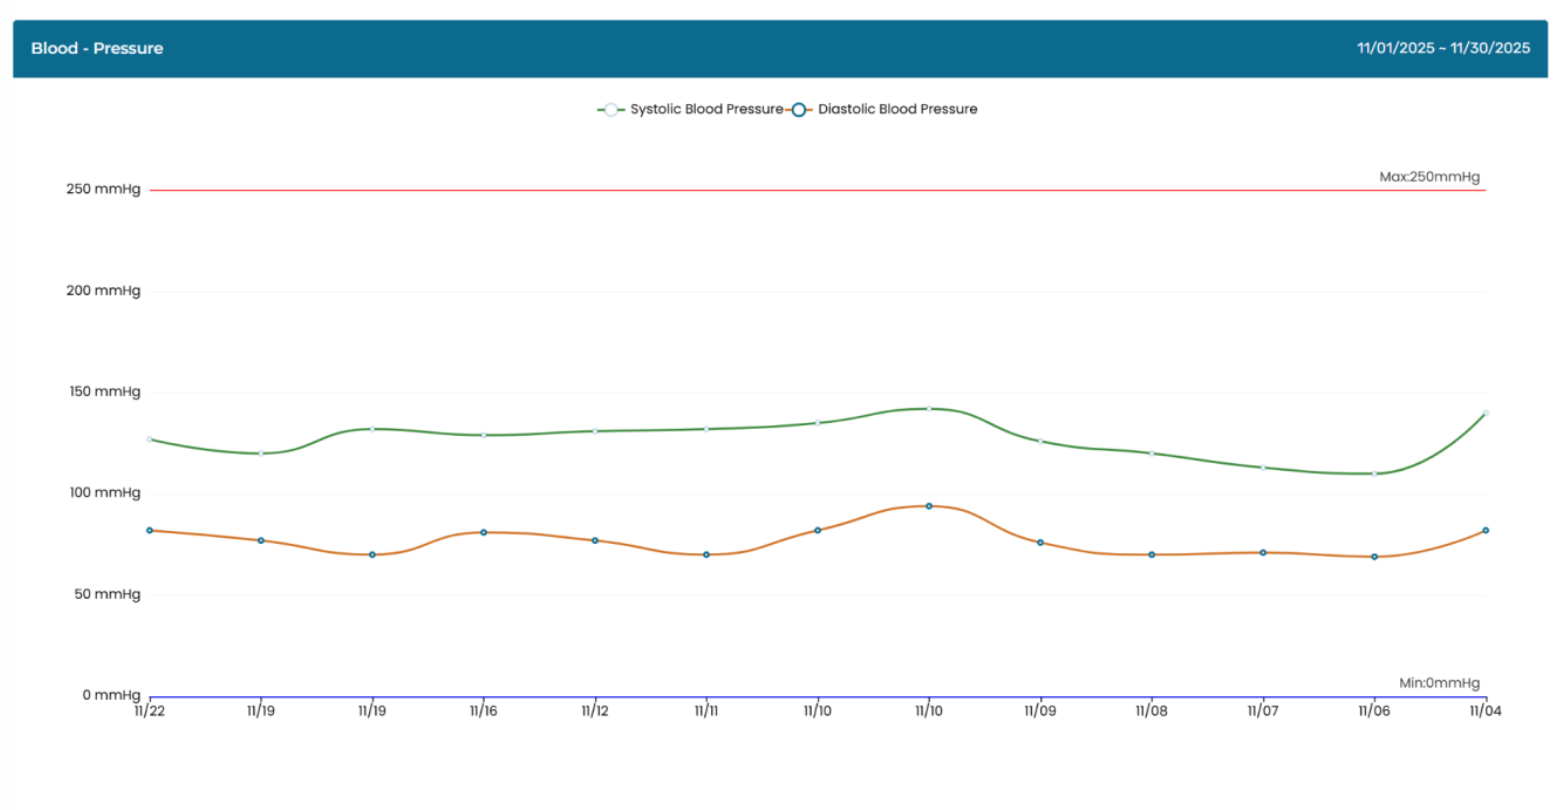1562x810 pixels.
Task: Click the Max:250mmHg threshold label
Action: [1429, 177]
